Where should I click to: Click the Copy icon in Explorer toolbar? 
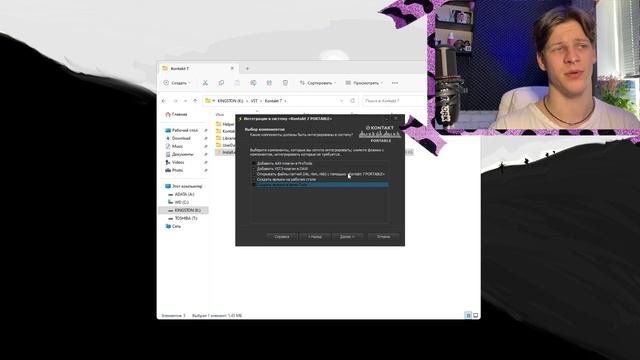(221, 83)
